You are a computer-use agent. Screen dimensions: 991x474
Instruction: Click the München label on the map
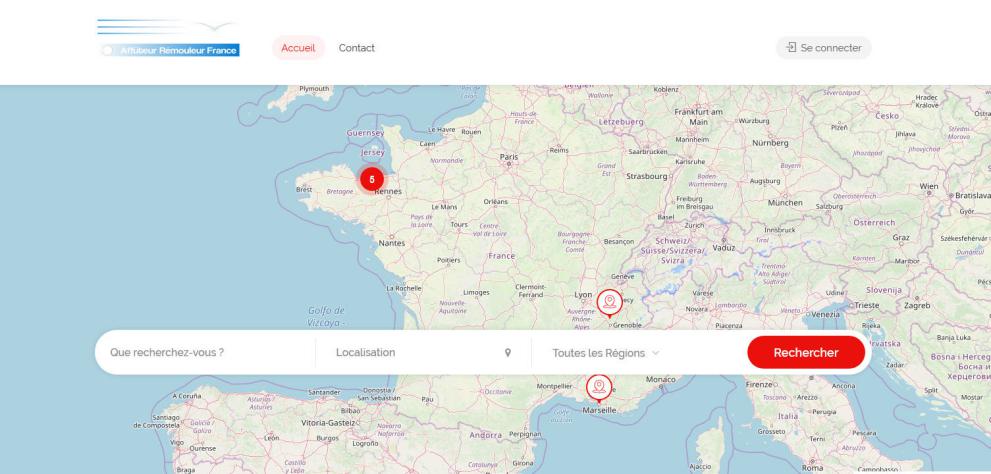pyautogui.click(x=783, y=202)
